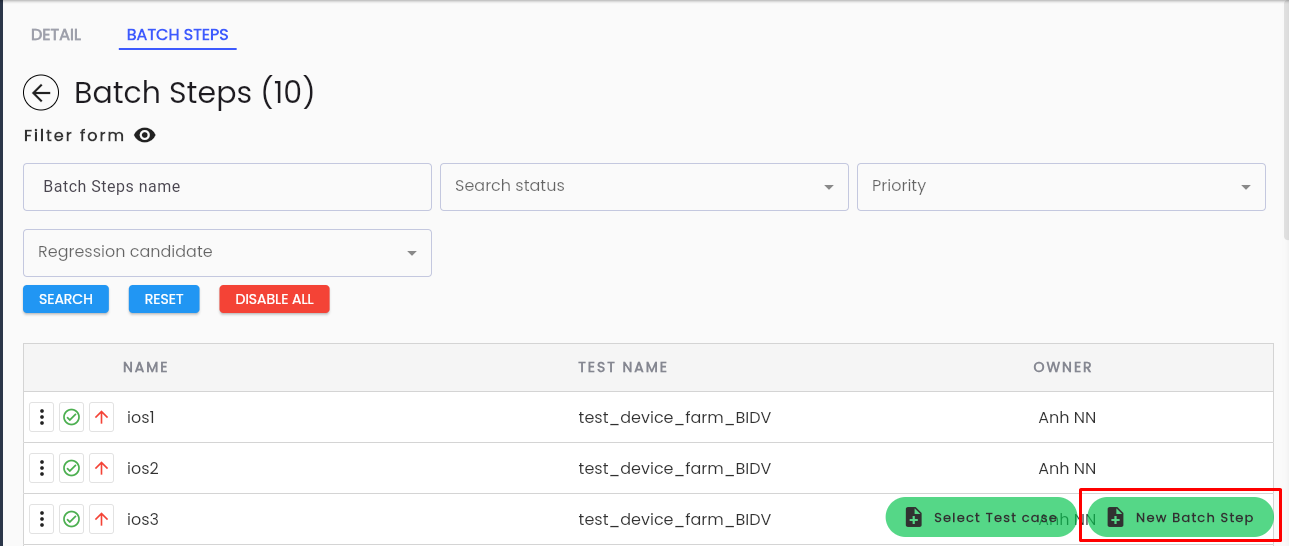This screenshot has height=546, width=1289.
Task: Click the NAME column header
Action: click(145, 367)
